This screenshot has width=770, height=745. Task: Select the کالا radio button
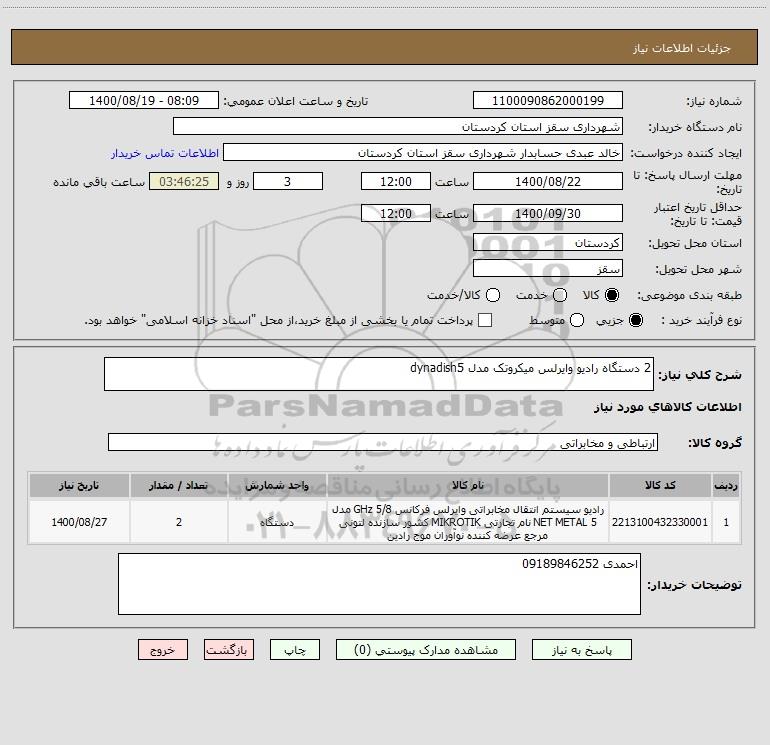click(612, 295)
